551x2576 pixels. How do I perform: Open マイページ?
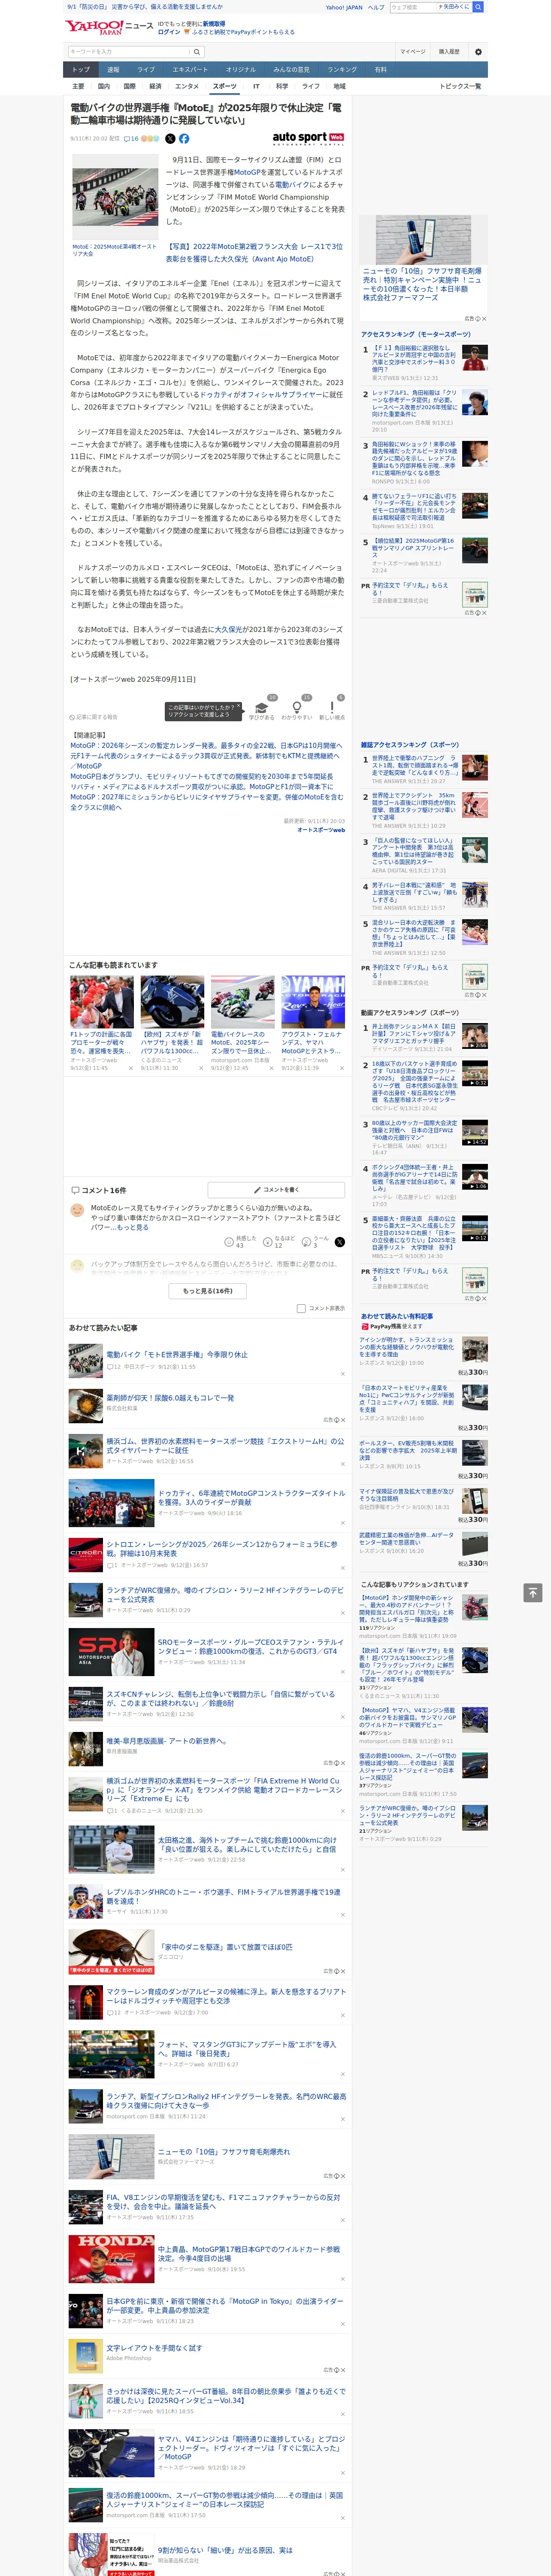(x=413, y=52)
